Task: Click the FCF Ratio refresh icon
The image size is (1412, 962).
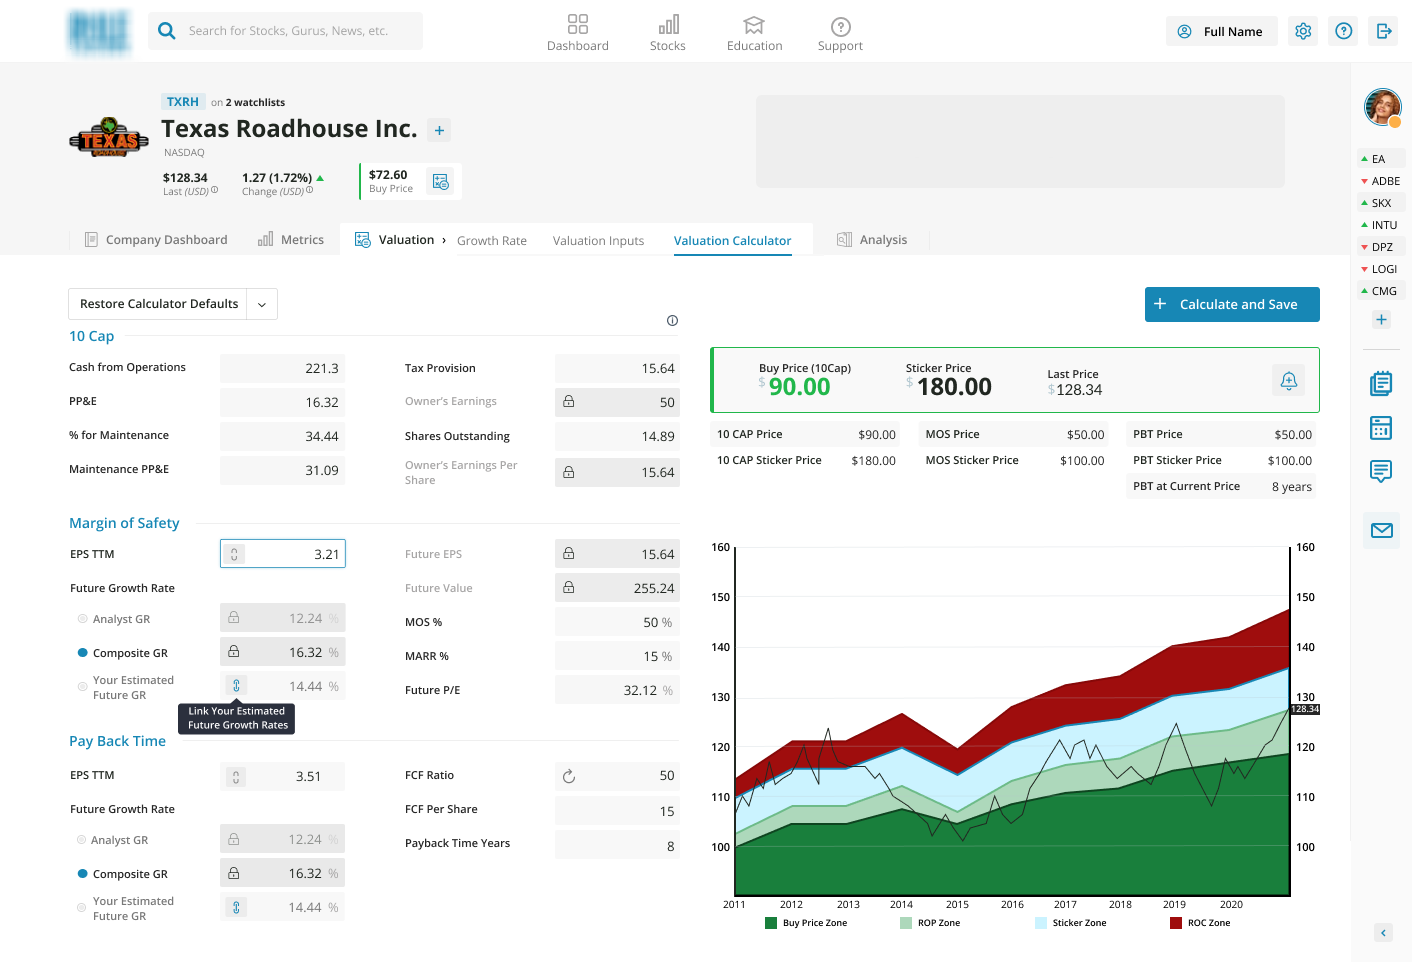Action: pos(569,776)
